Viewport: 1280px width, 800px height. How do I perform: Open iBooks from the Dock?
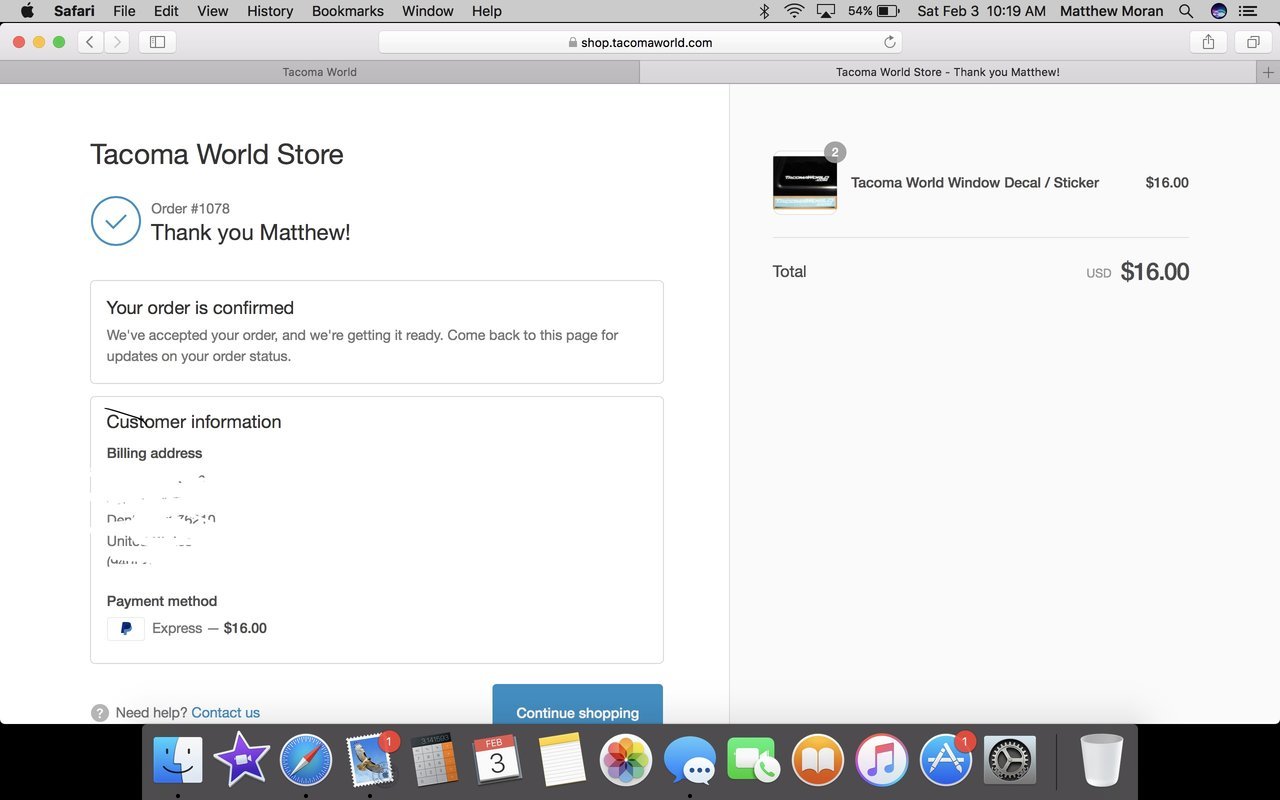pos(817,760)
